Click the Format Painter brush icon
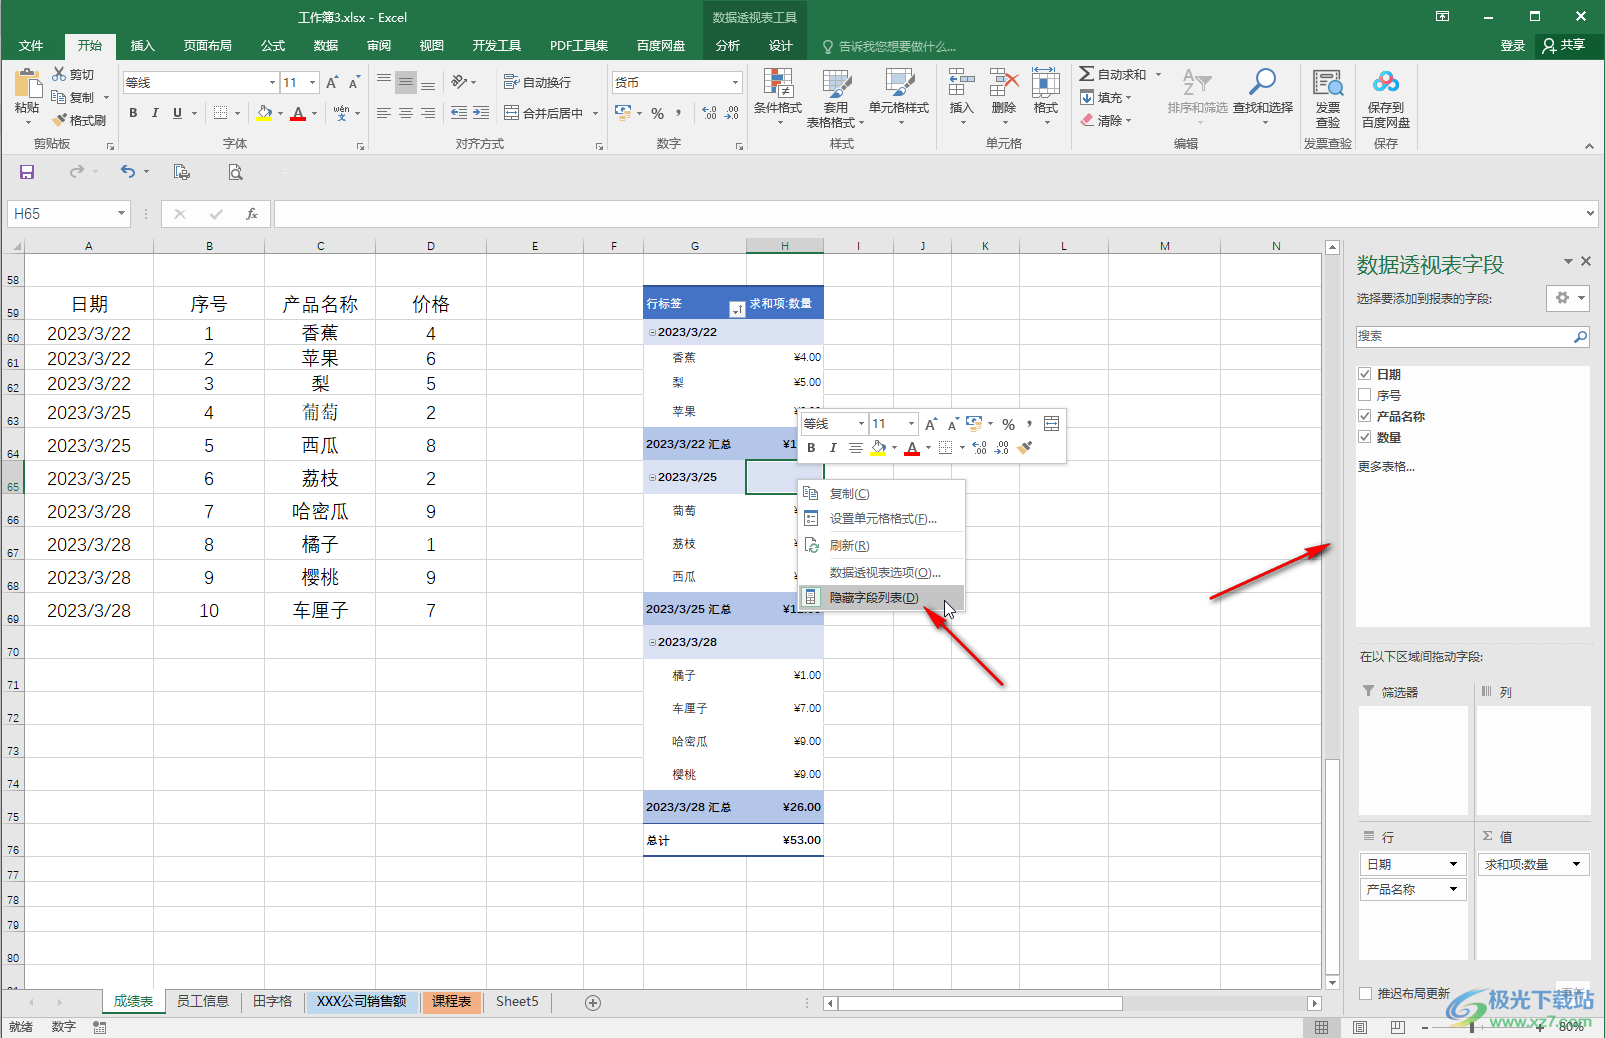The width and height of the screenshot is (1605, 1038). point(59,120)
